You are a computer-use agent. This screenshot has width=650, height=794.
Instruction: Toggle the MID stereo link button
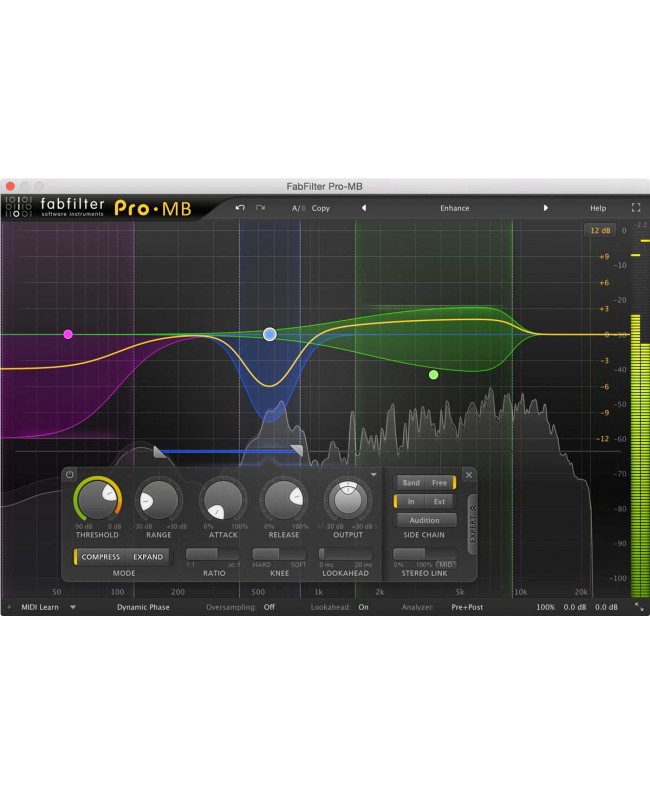[445, 565]
